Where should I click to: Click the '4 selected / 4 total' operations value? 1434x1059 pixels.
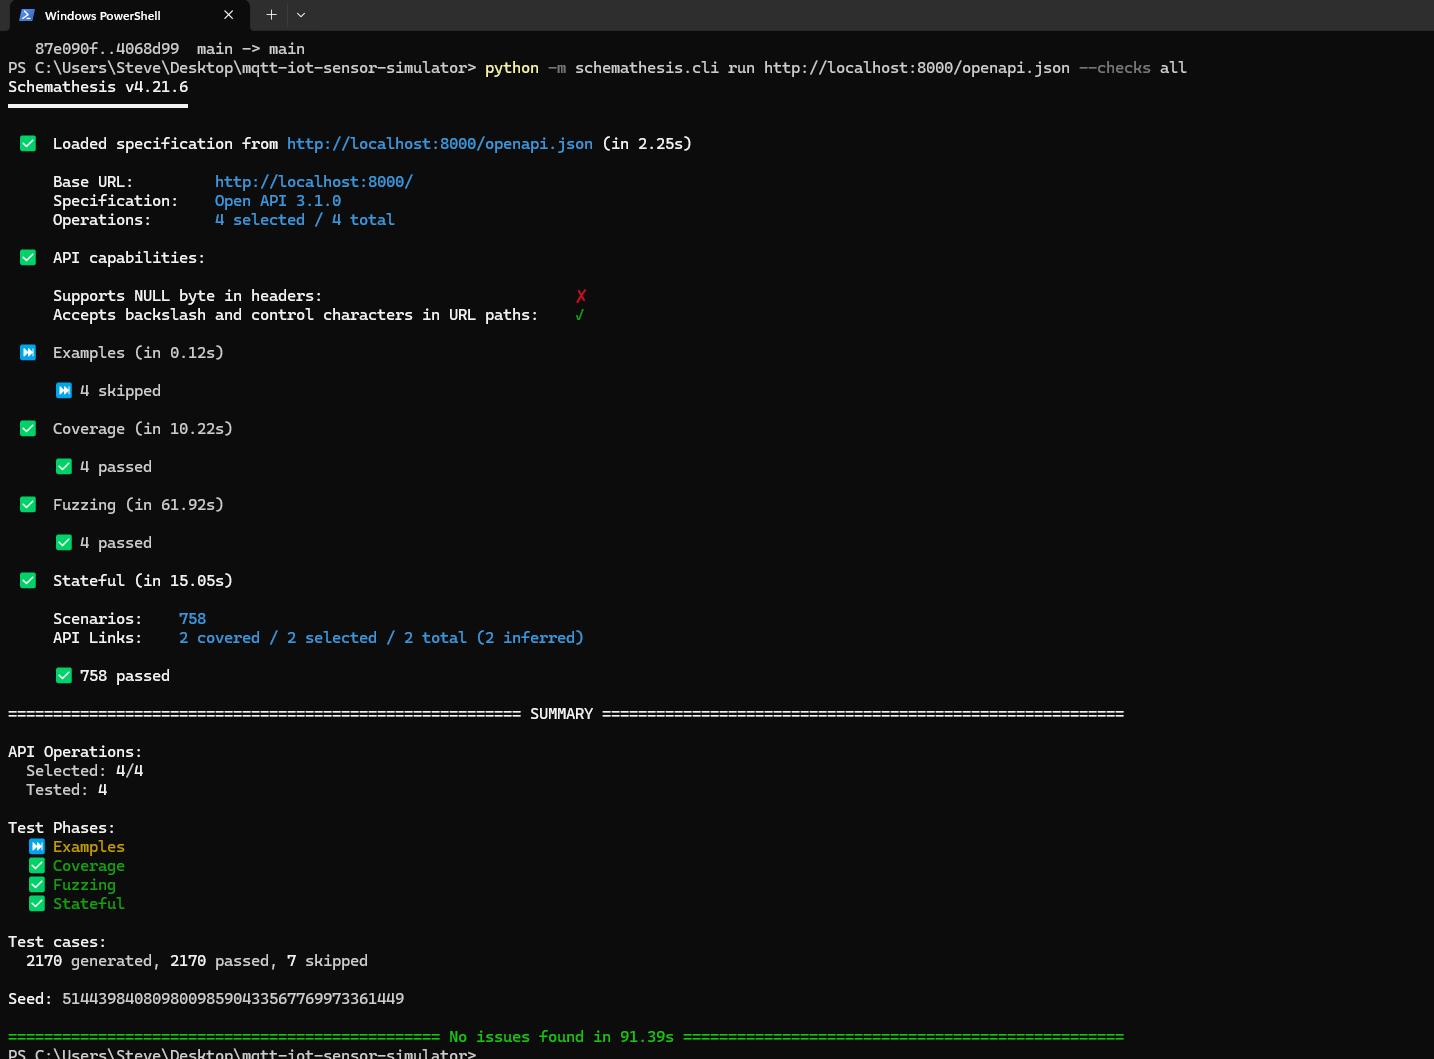(305, 220)
